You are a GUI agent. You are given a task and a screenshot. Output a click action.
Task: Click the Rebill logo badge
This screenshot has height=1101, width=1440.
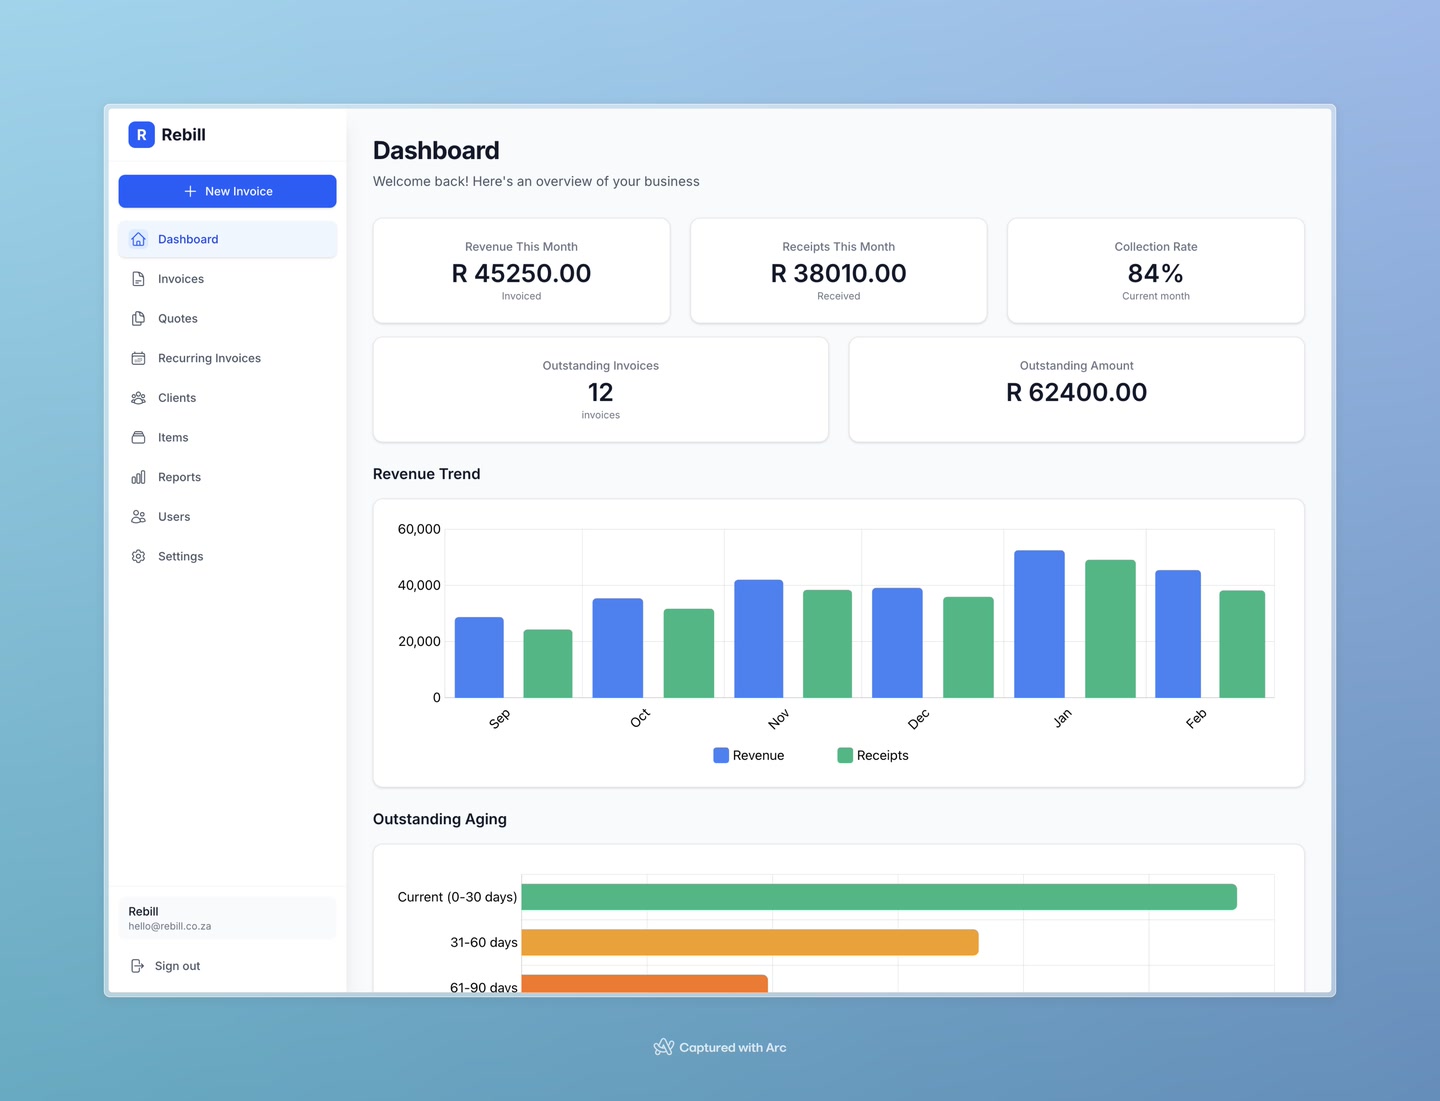(x=141, y=134)
